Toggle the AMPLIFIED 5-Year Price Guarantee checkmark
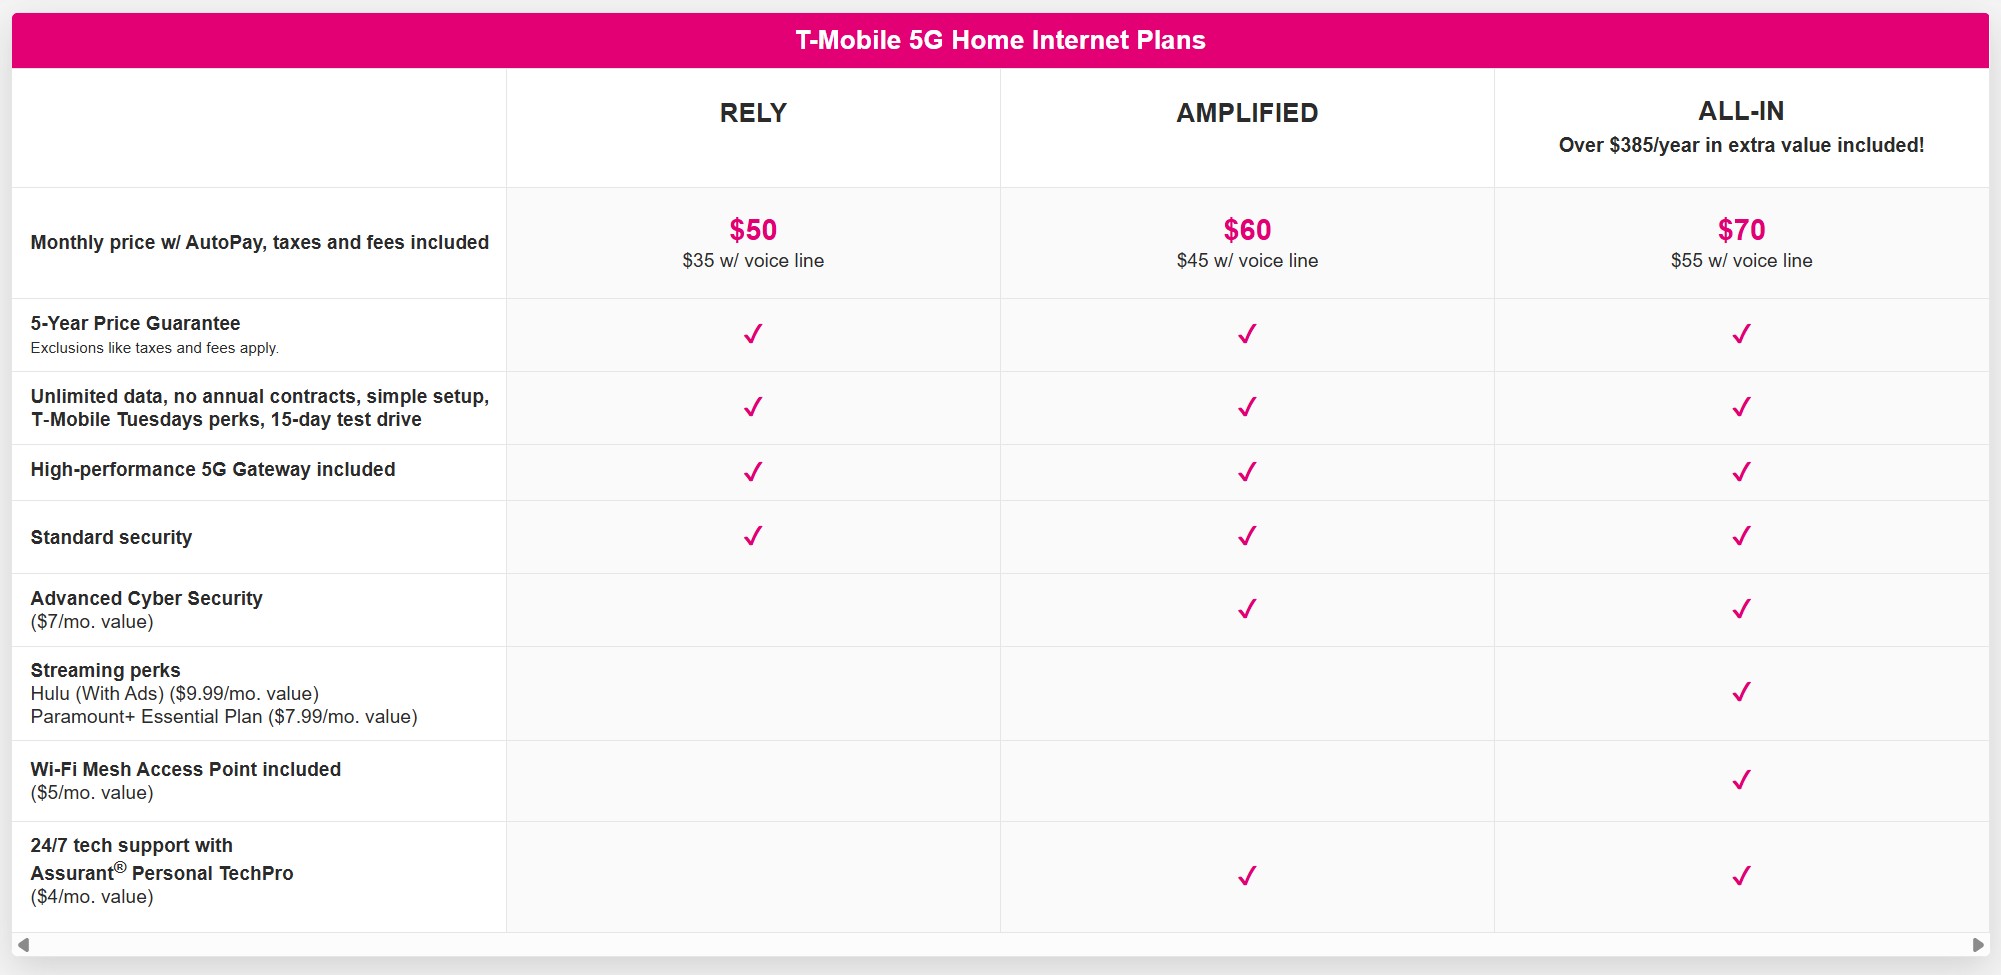 (1246, 335)
